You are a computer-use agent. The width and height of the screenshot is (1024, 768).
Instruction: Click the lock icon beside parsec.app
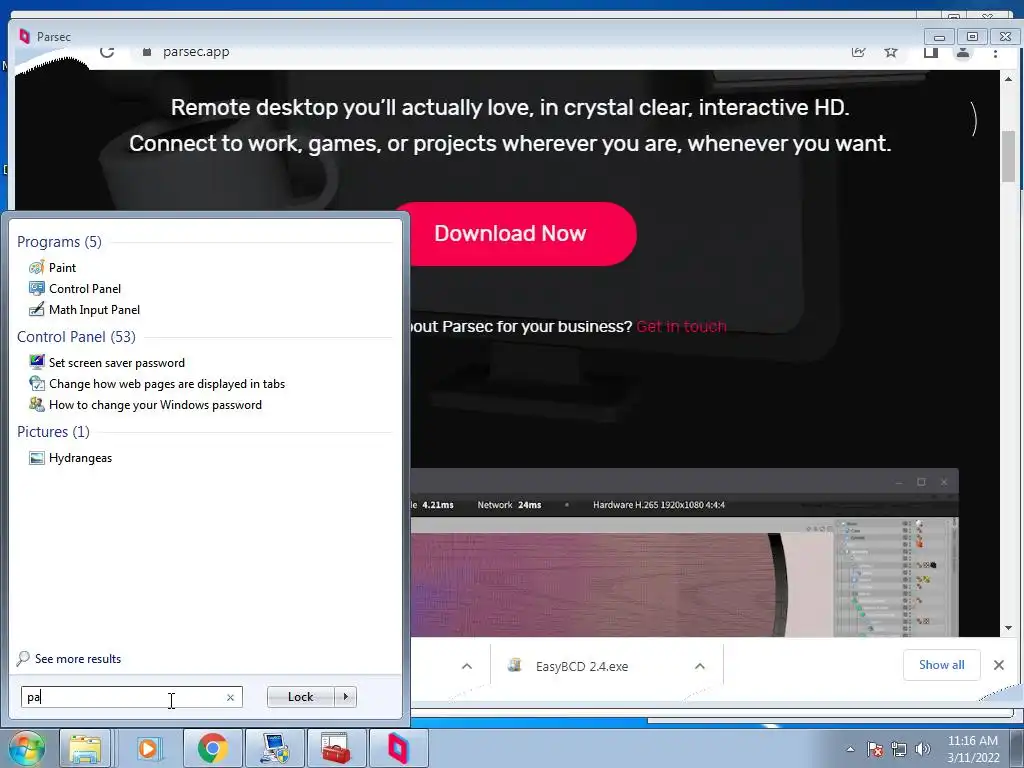tap(147, 52)
